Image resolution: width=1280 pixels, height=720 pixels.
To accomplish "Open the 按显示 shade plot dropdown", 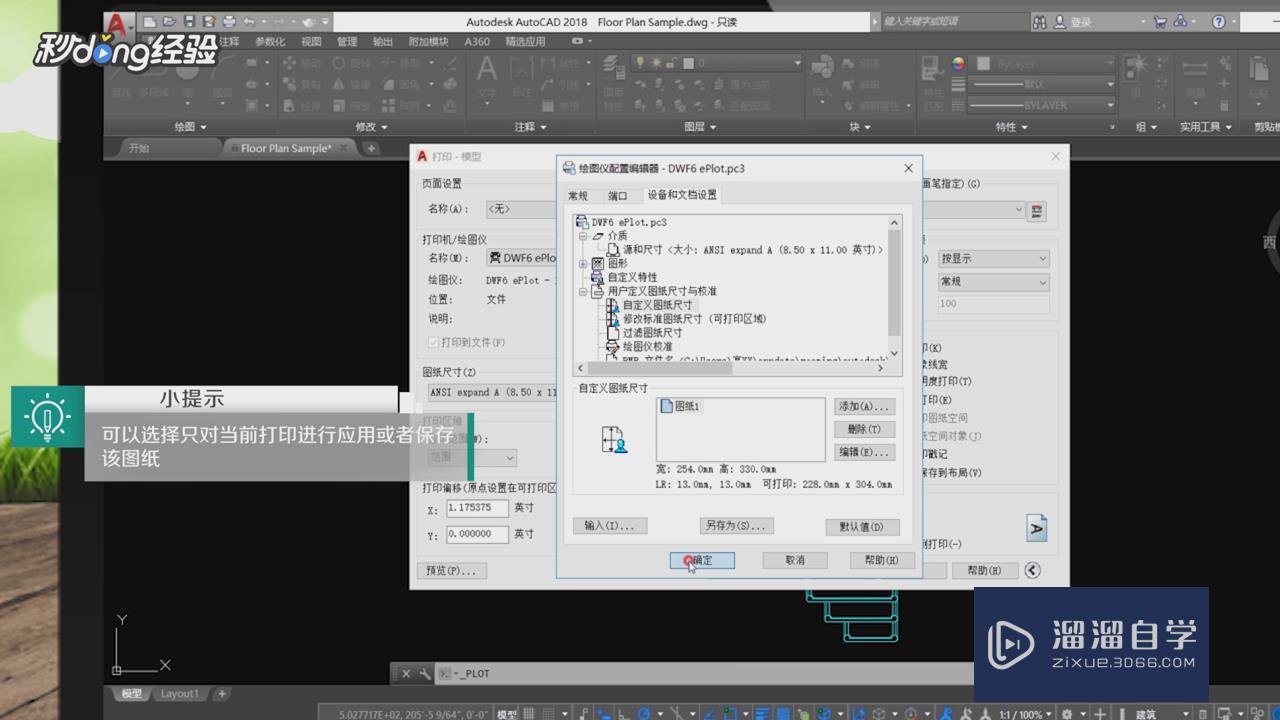I will point(993,258).
